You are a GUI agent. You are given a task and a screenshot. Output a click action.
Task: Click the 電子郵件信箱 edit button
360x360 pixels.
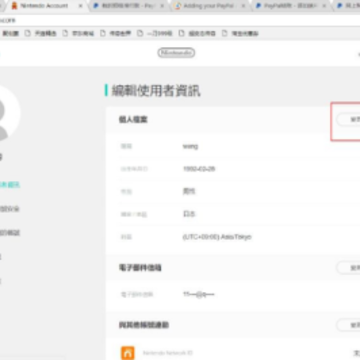tap(348, 268)
